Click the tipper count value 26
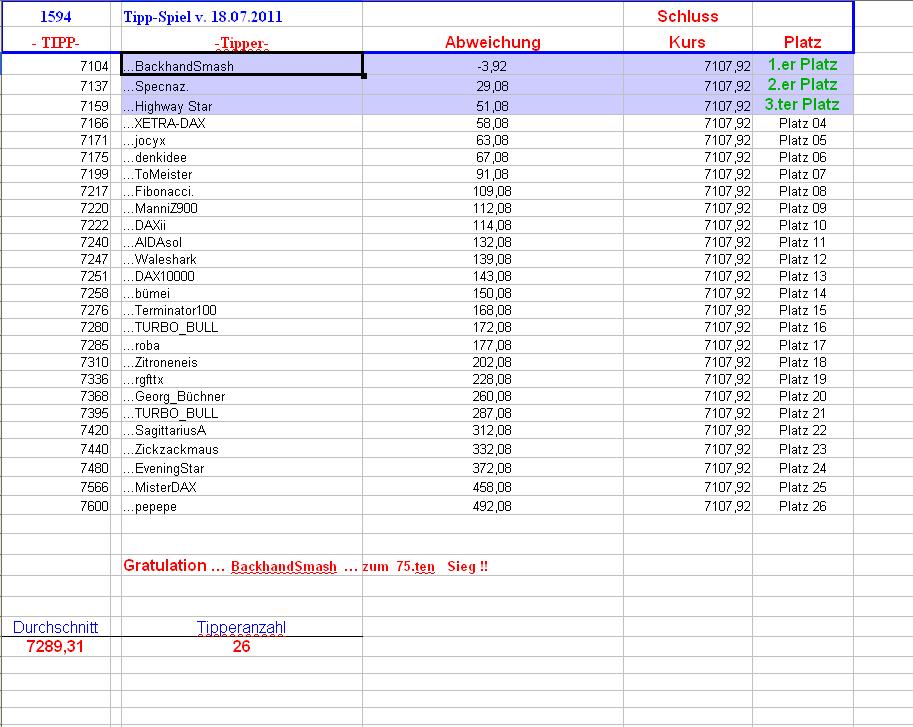913x727 pixels. point(241,646)
